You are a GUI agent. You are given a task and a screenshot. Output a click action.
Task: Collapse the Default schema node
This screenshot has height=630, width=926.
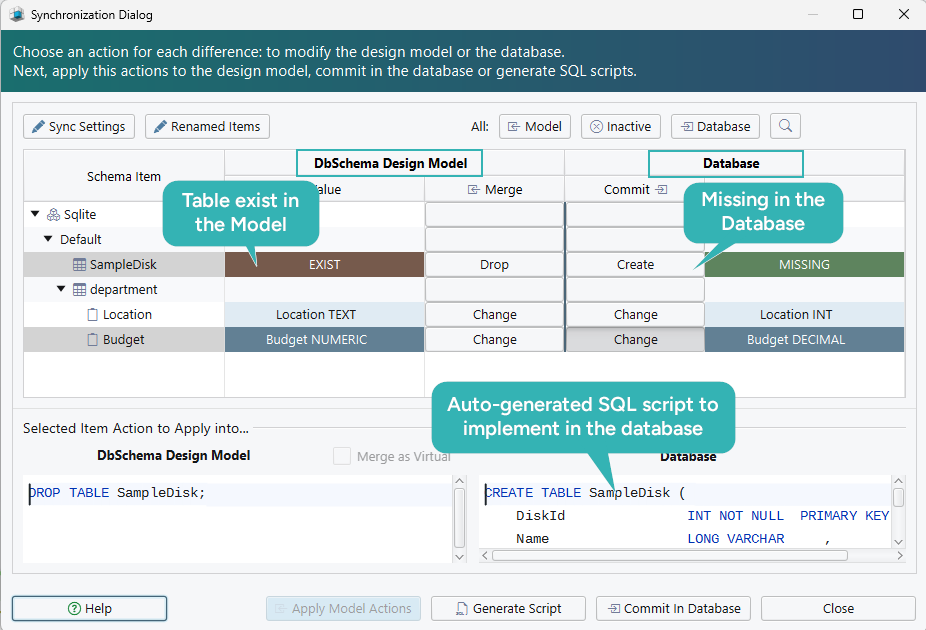(x=48, y=239)
